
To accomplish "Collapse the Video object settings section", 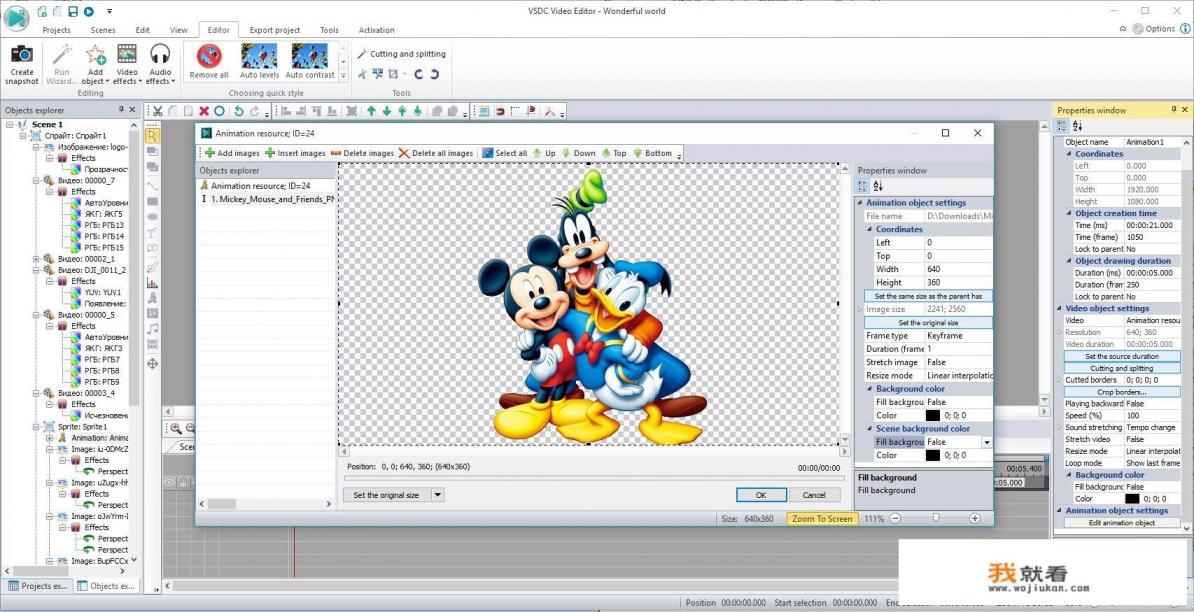I will [x=1059, y=308].
